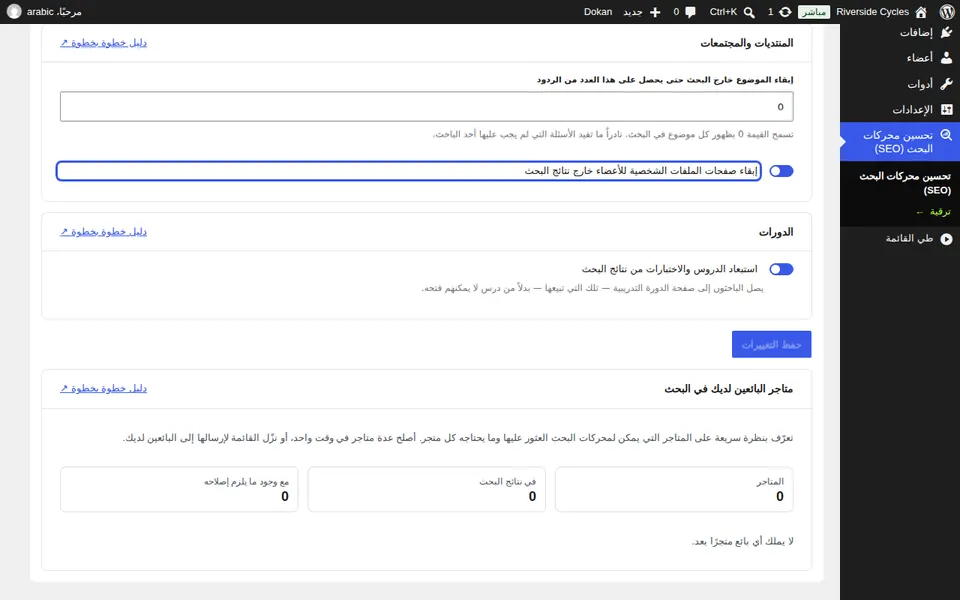Click the tools wrench icon in sidebar
This screenshot has width=960, height=600.
pyautogui.click(x=947, y=83)
